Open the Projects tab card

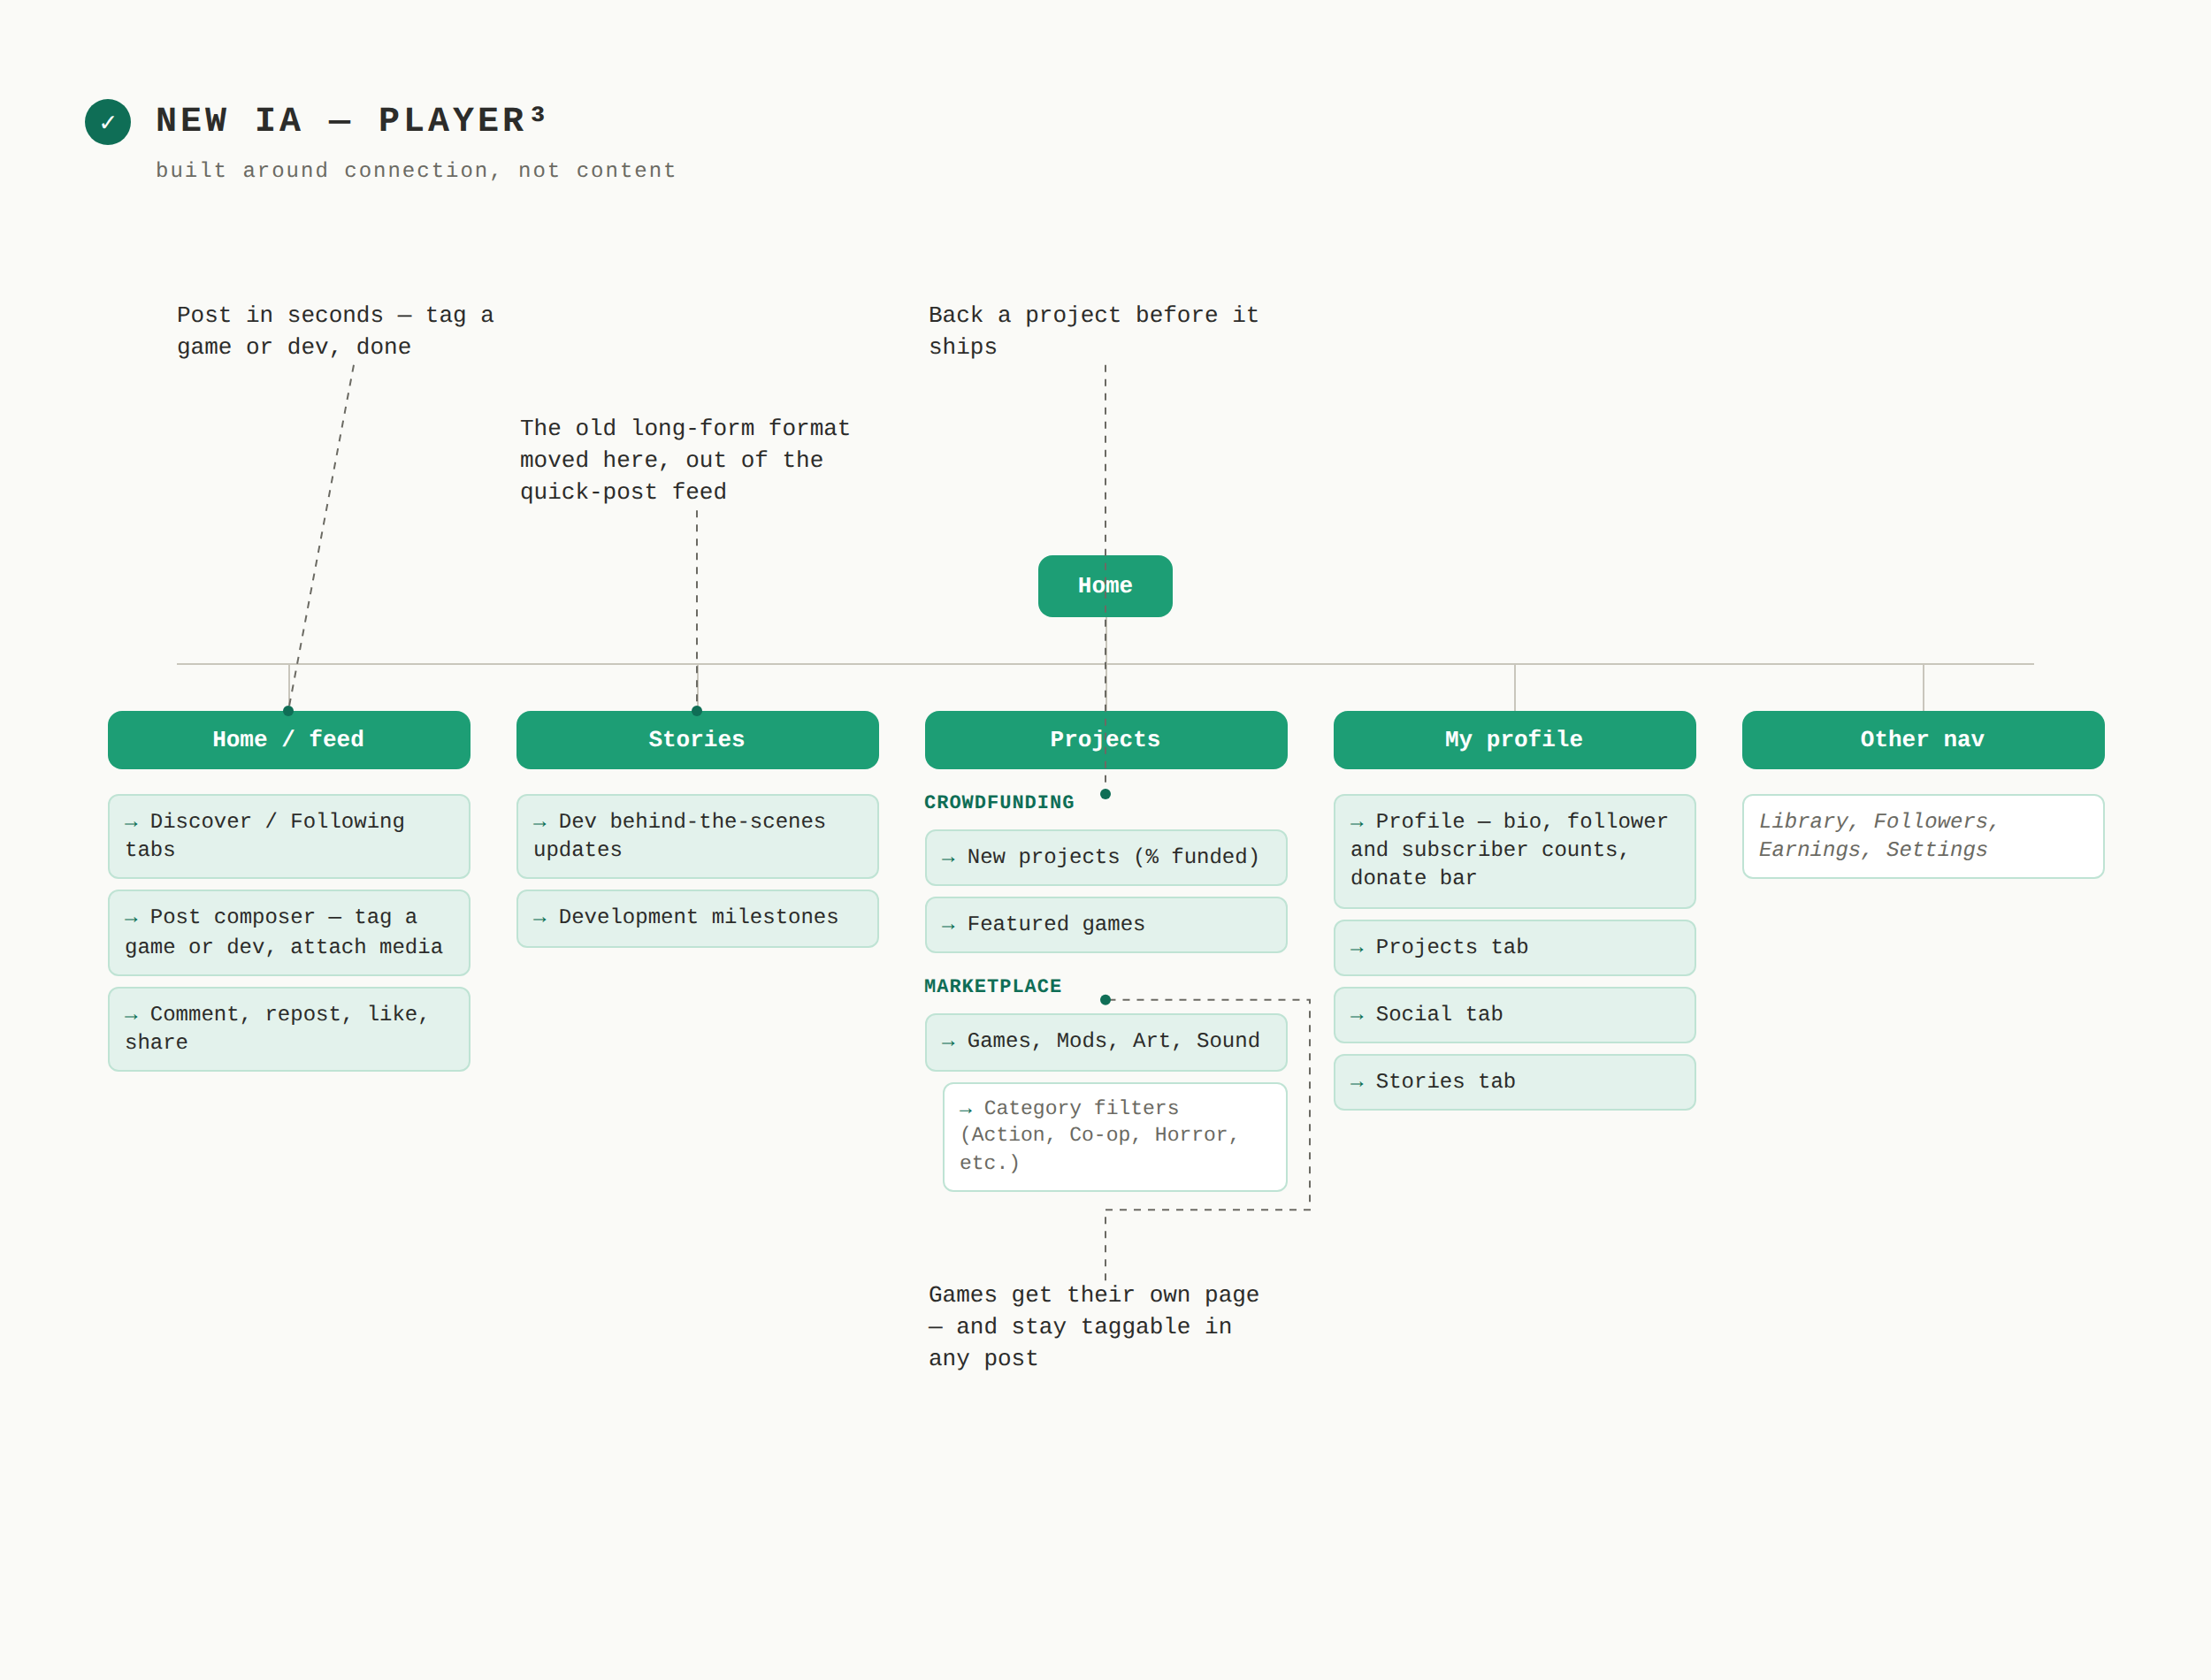(1514, 947)
